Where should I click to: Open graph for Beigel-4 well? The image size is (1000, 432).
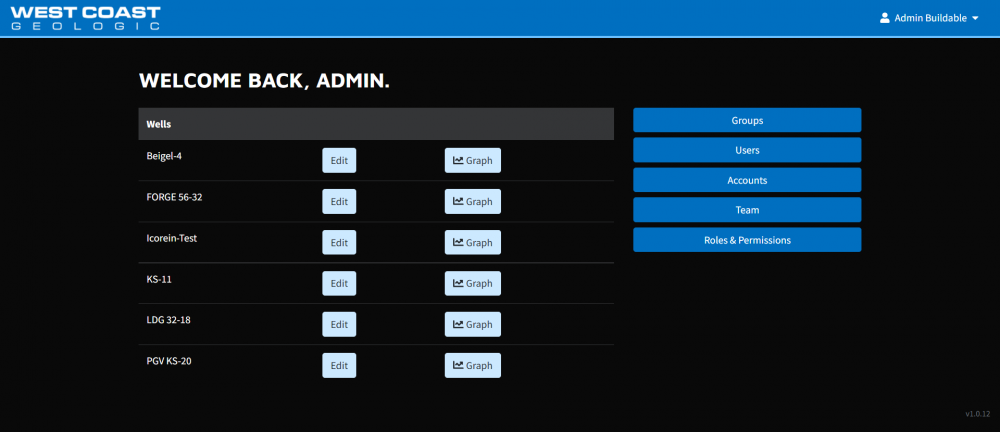click(x=472, y=161)
